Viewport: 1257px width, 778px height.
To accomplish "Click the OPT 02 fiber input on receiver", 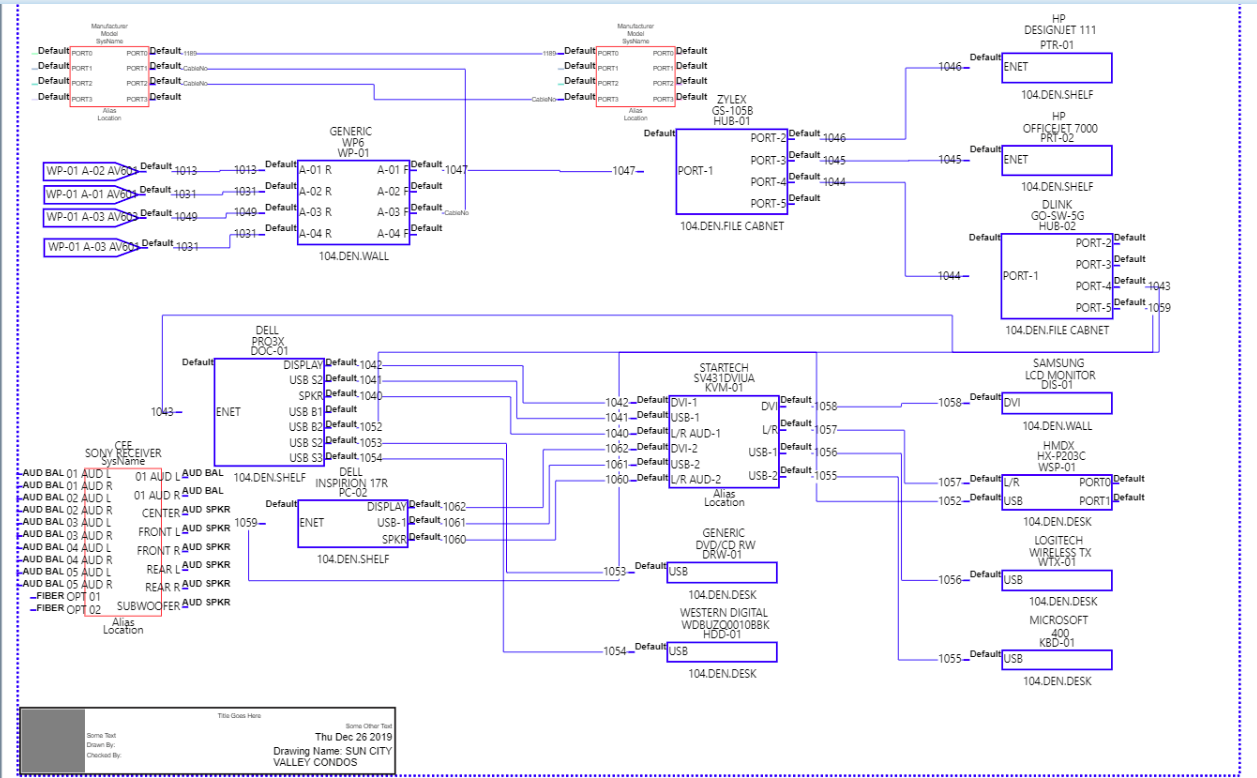I will point(84,609).
